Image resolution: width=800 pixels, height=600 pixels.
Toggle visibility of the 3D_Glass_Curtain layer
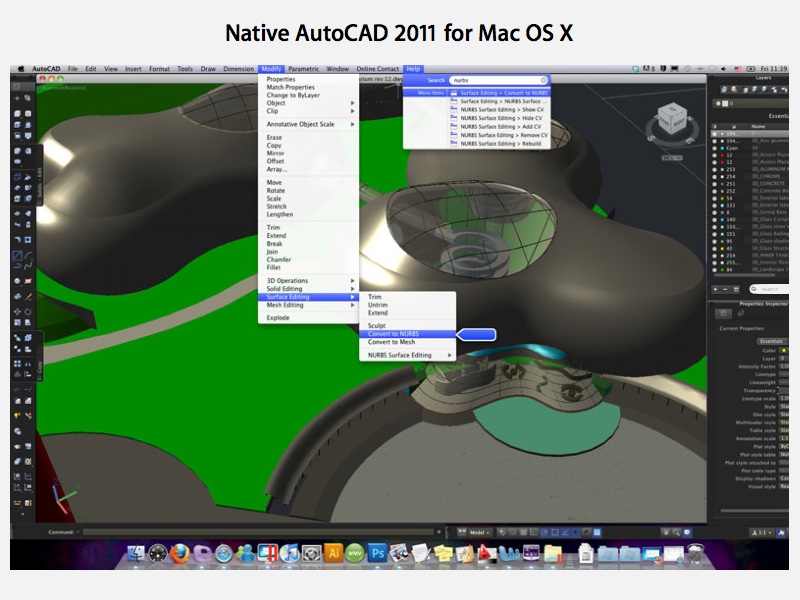[715, 220]
